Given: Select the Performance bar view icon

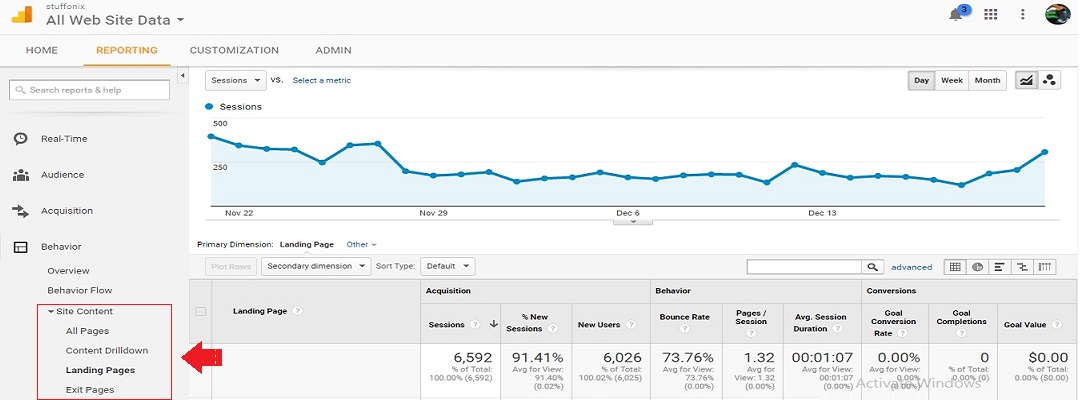Looking at the screenshot, I should tap(999, 267).
